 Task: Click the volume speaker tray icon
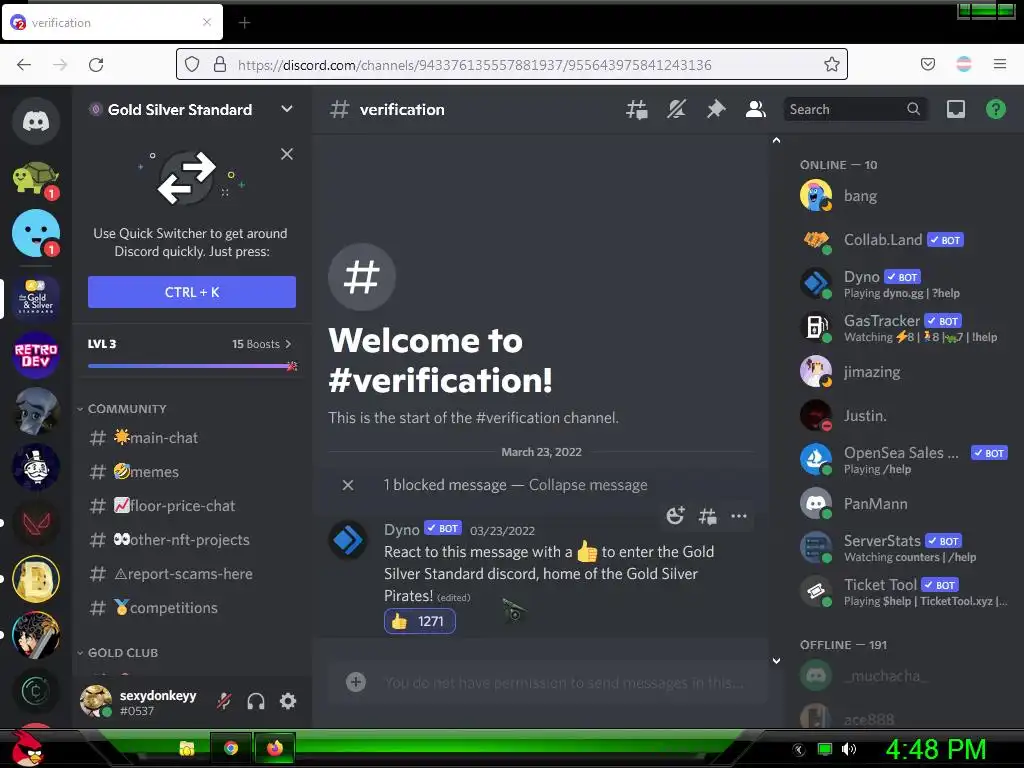tap(849, 749)
